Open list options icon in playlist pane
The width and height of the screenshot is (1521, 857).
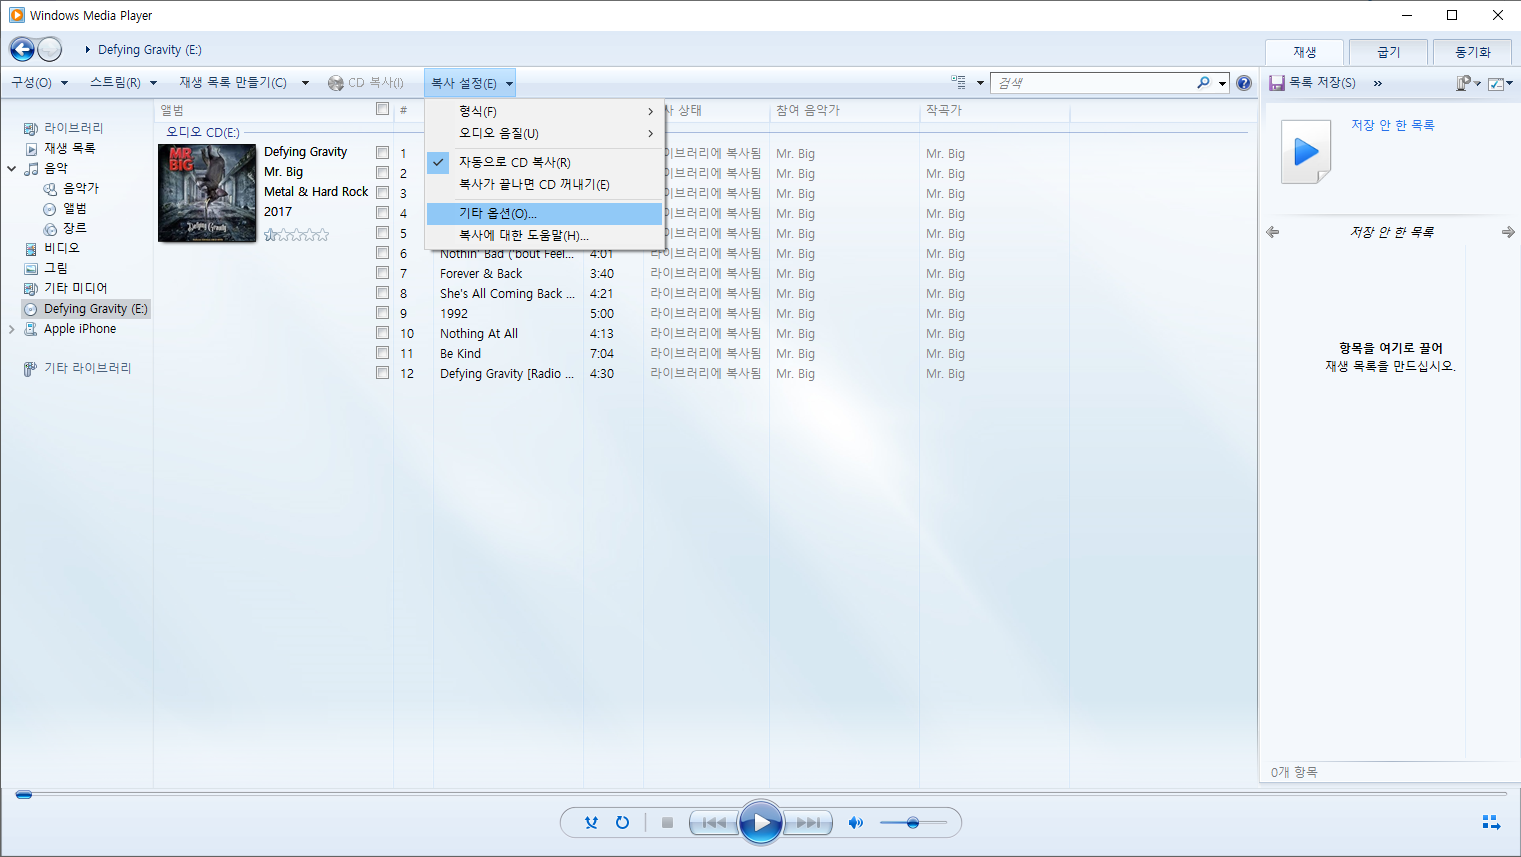point(1500,83)
